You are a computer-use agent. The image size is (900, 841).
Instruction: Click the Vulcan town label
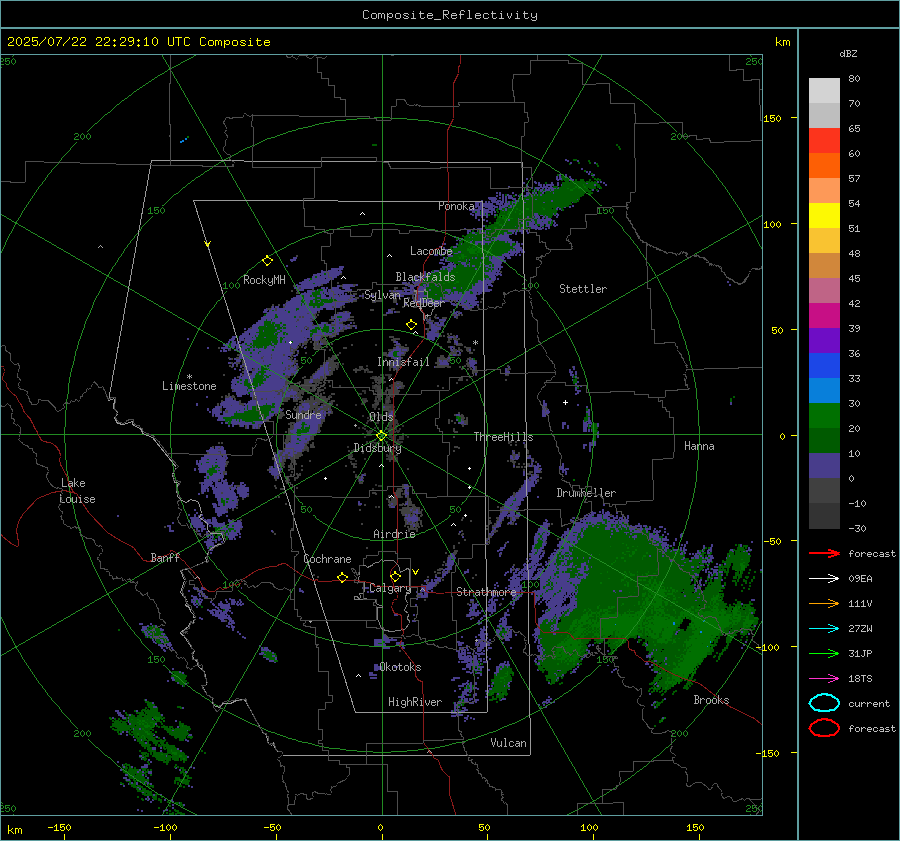click(509, 743)
